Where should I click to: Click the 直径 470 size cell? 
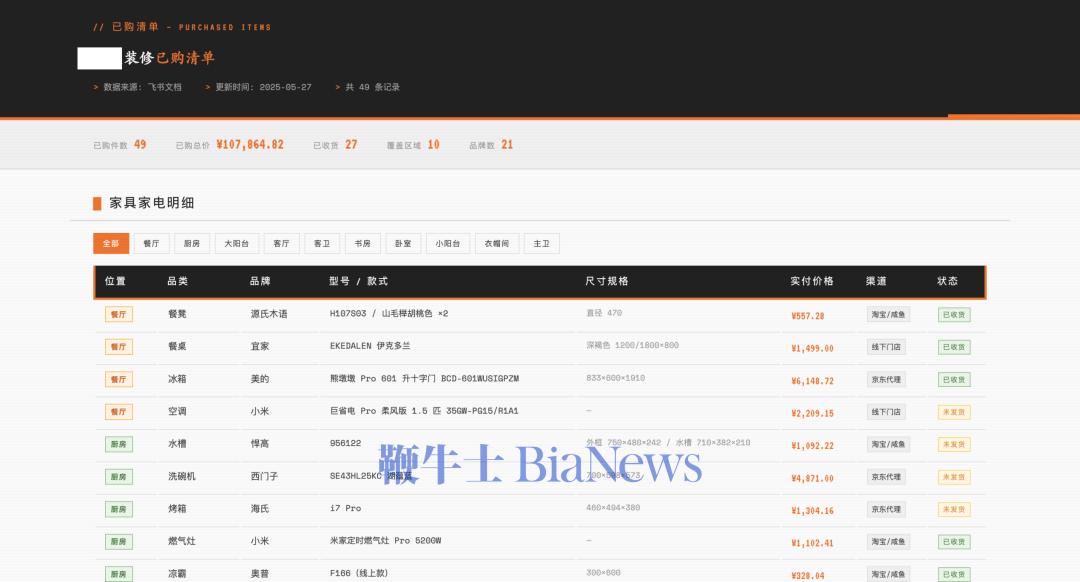point(604,313)
